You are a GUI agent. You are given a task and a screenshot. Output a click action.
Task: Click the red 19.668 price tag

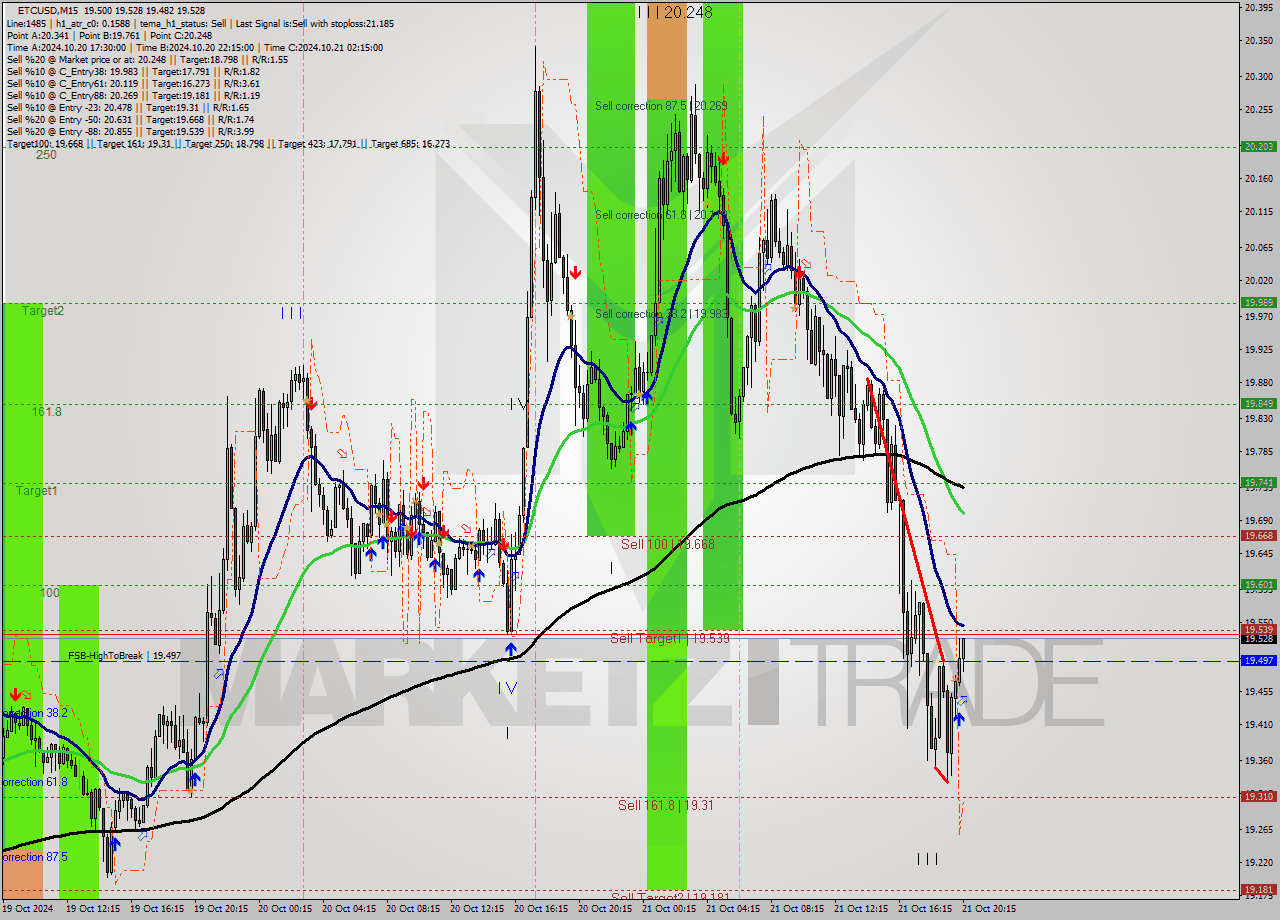(1258, 535)
